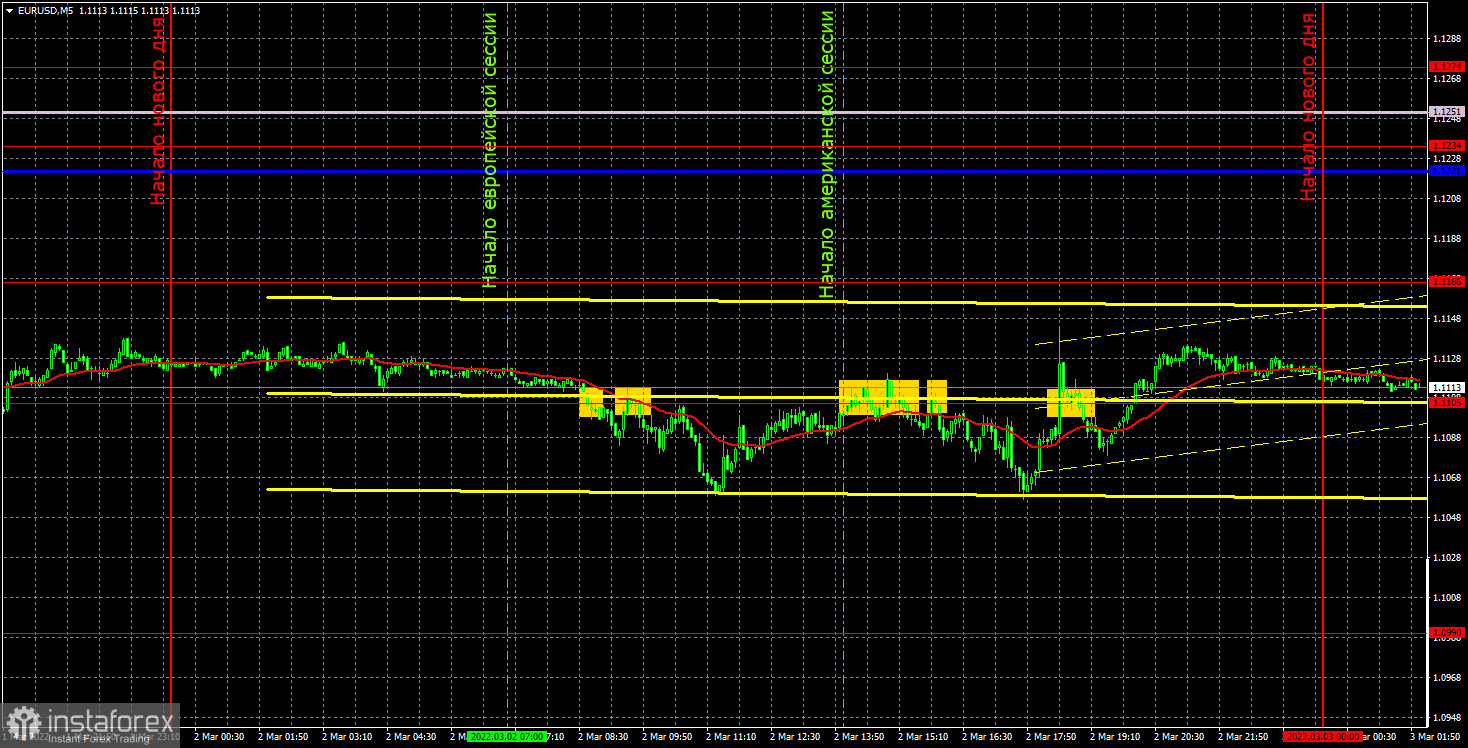1468x748 pixels.
Task: Click '2 Mar 01:50' on the time axis
Action: coord(283,736)
